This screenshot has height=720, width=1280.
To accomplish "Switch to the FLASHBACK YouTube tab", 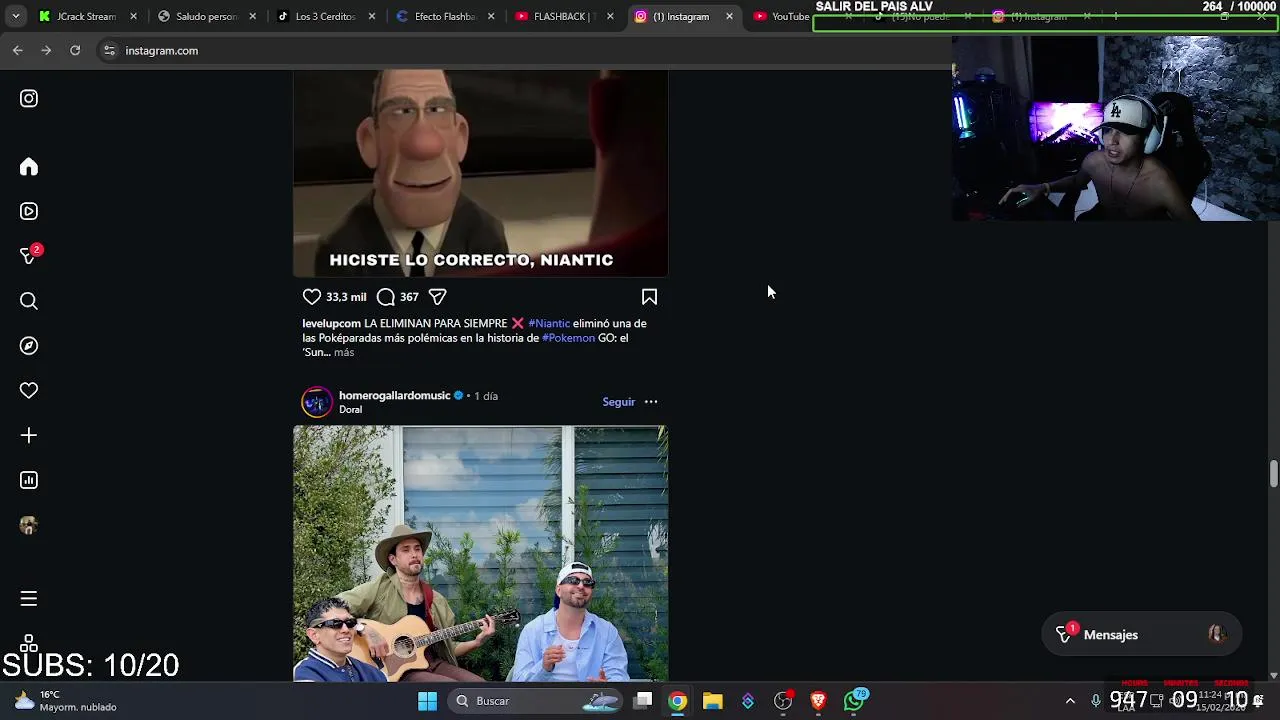I will pyautogui.click(x=564, y=16).
